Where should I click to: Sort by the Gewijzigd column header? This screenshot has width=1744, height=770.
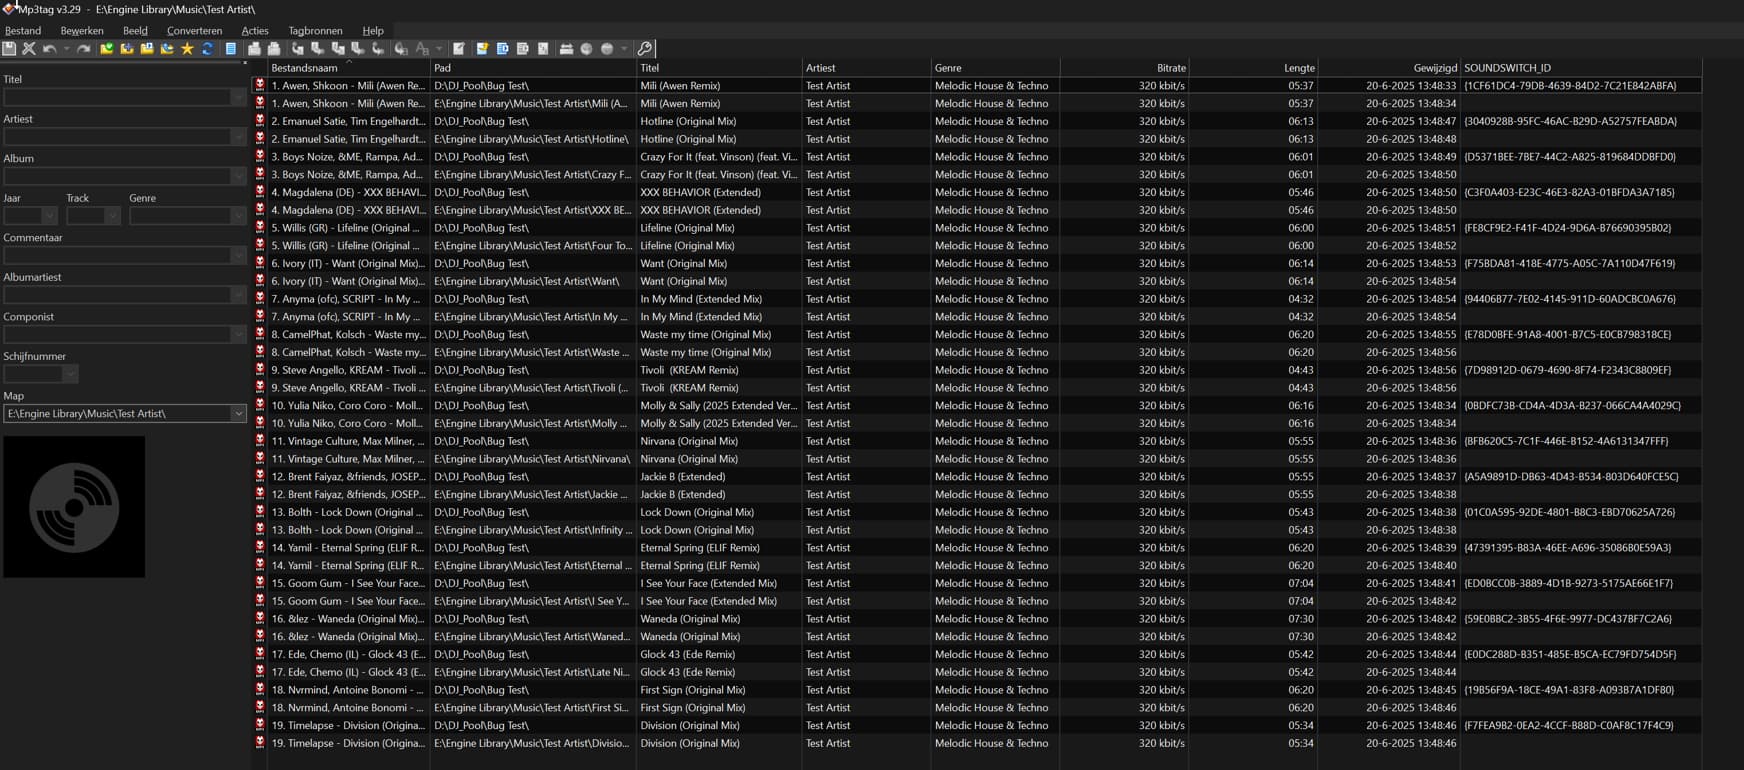coord(1389,68)
